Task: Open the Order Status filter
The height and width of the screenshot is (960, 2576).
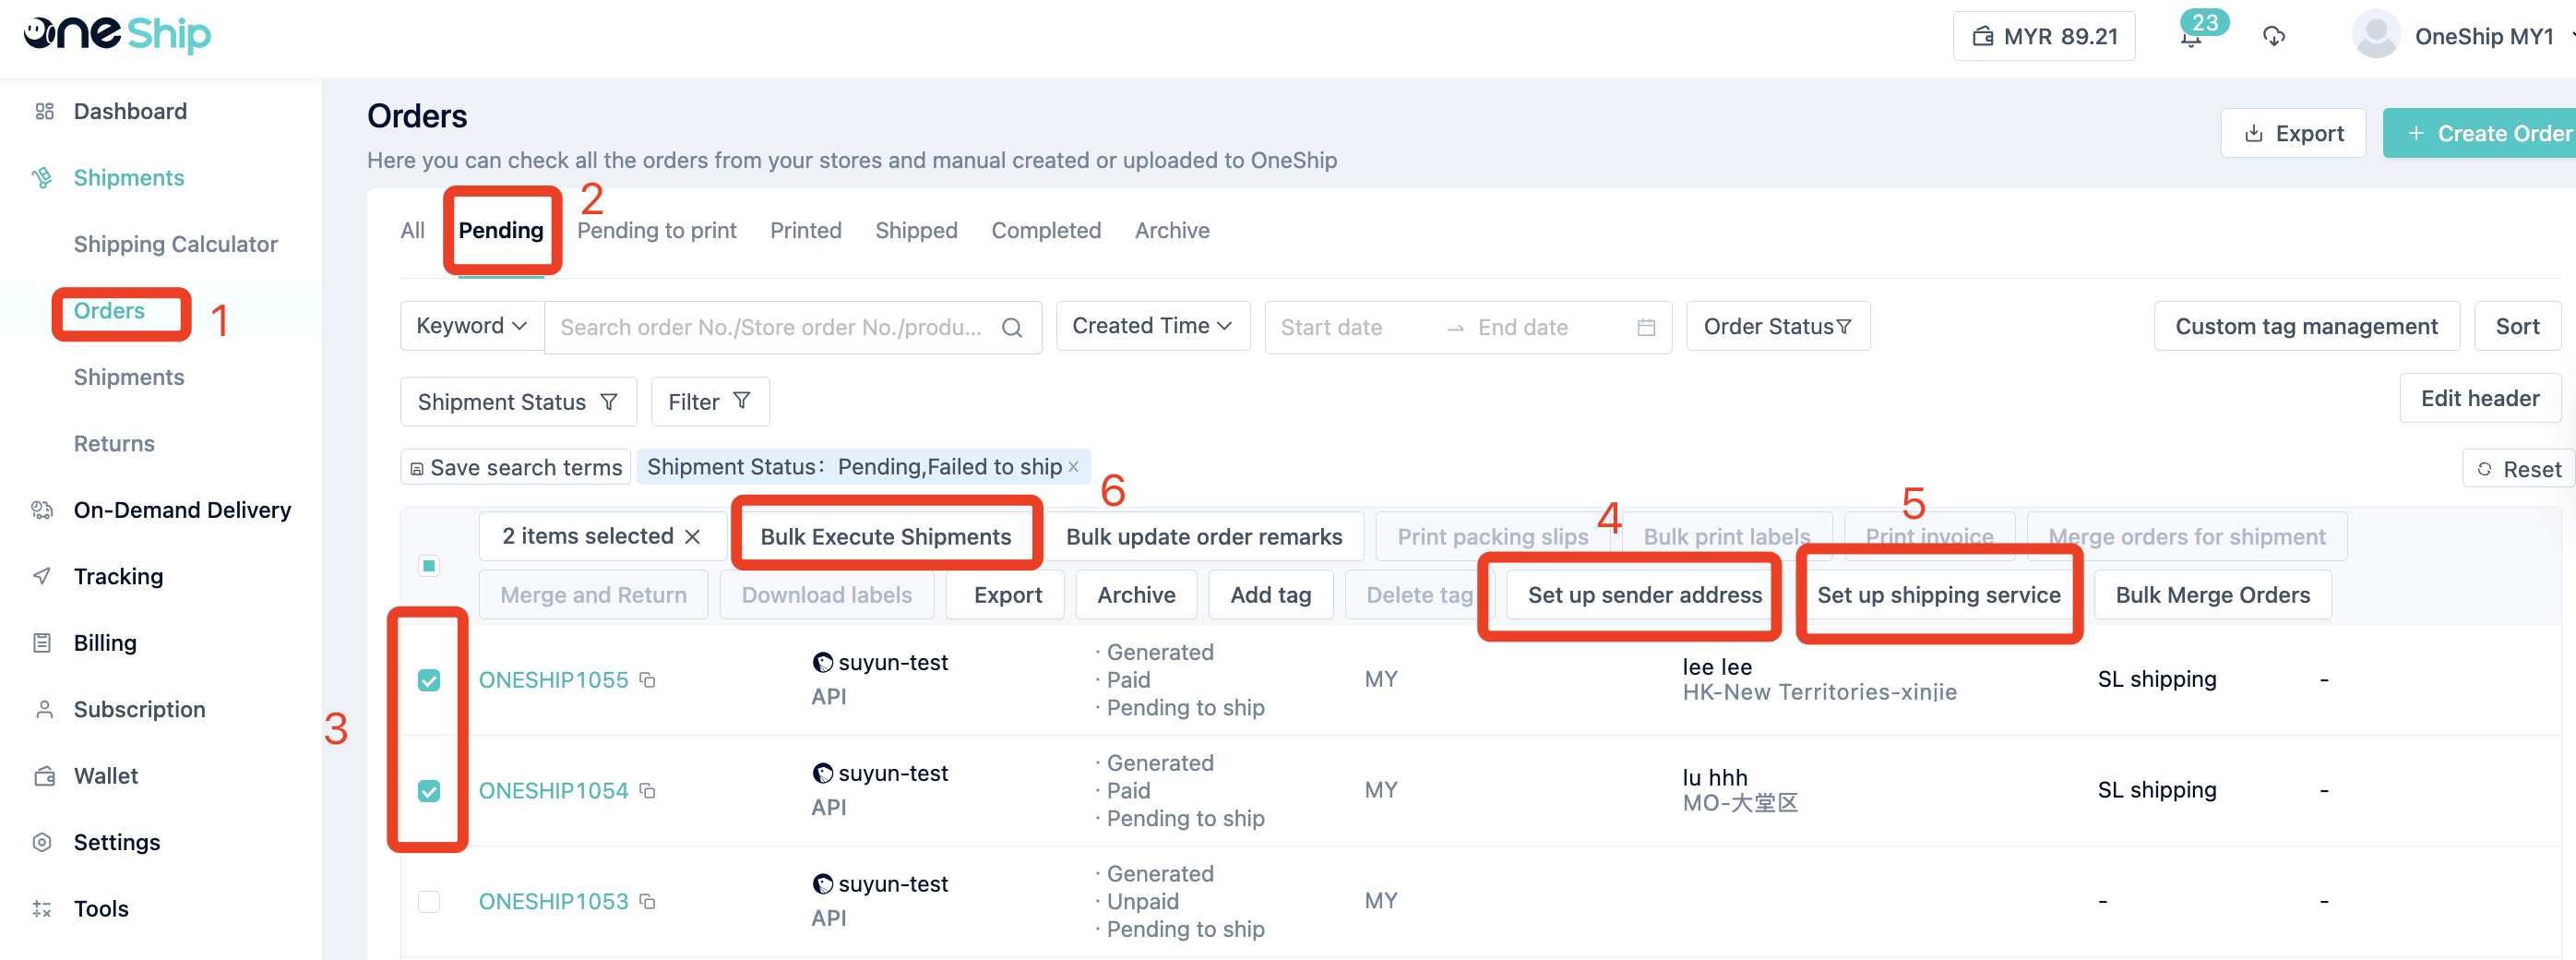Action: 1777,327
